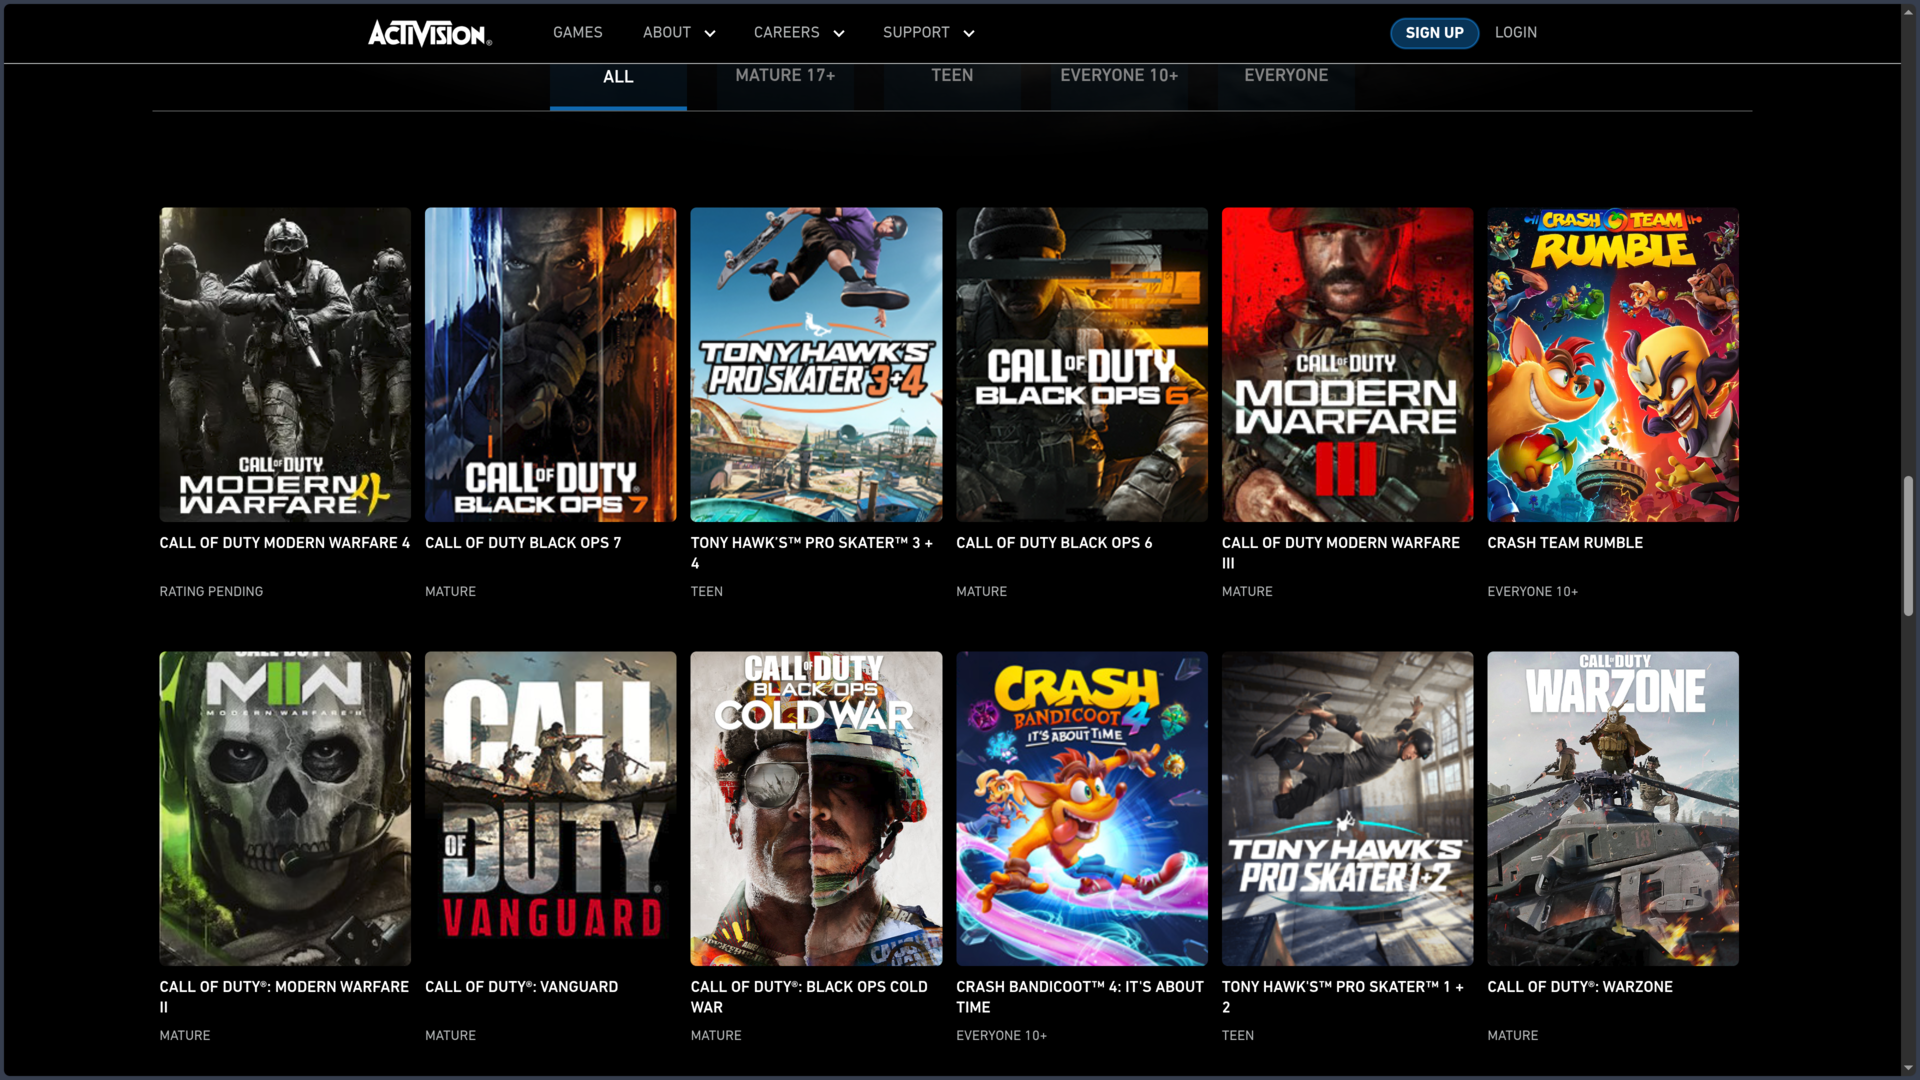Open Modern Warfare 4 cover art
The image size is (1920, 1080).
click(285, 365)
